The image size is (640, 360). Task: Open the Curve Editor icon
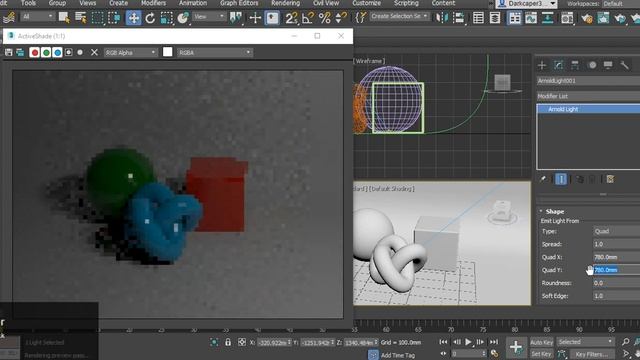531,18
